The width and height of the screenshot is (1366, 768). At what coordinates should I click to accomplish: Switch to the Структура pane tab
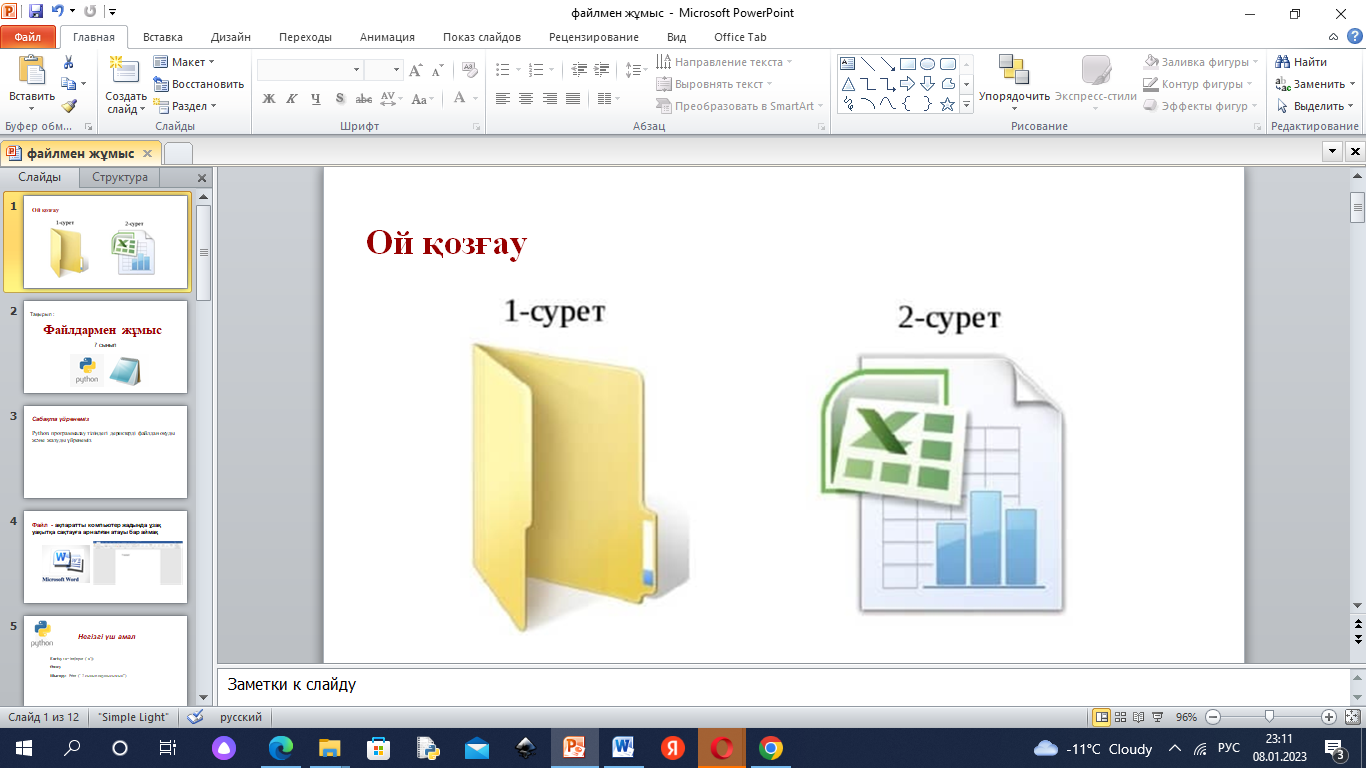click(120, 177)
